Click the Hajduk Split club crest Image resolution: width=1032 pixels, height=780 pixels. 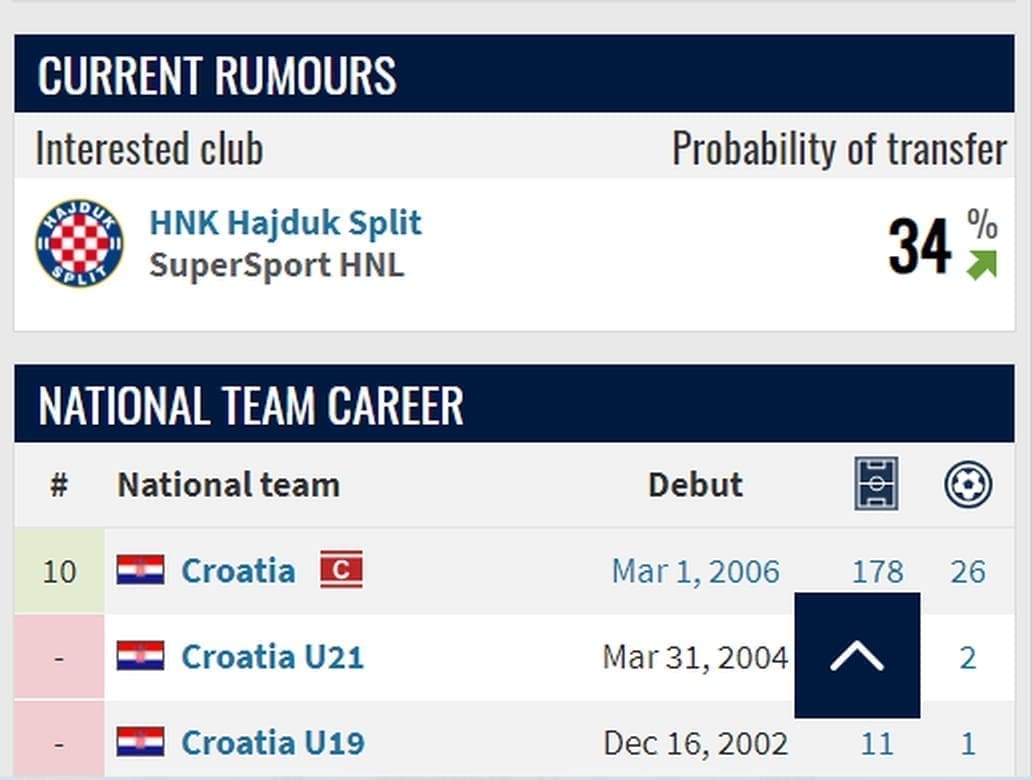(x=79, y=243)
